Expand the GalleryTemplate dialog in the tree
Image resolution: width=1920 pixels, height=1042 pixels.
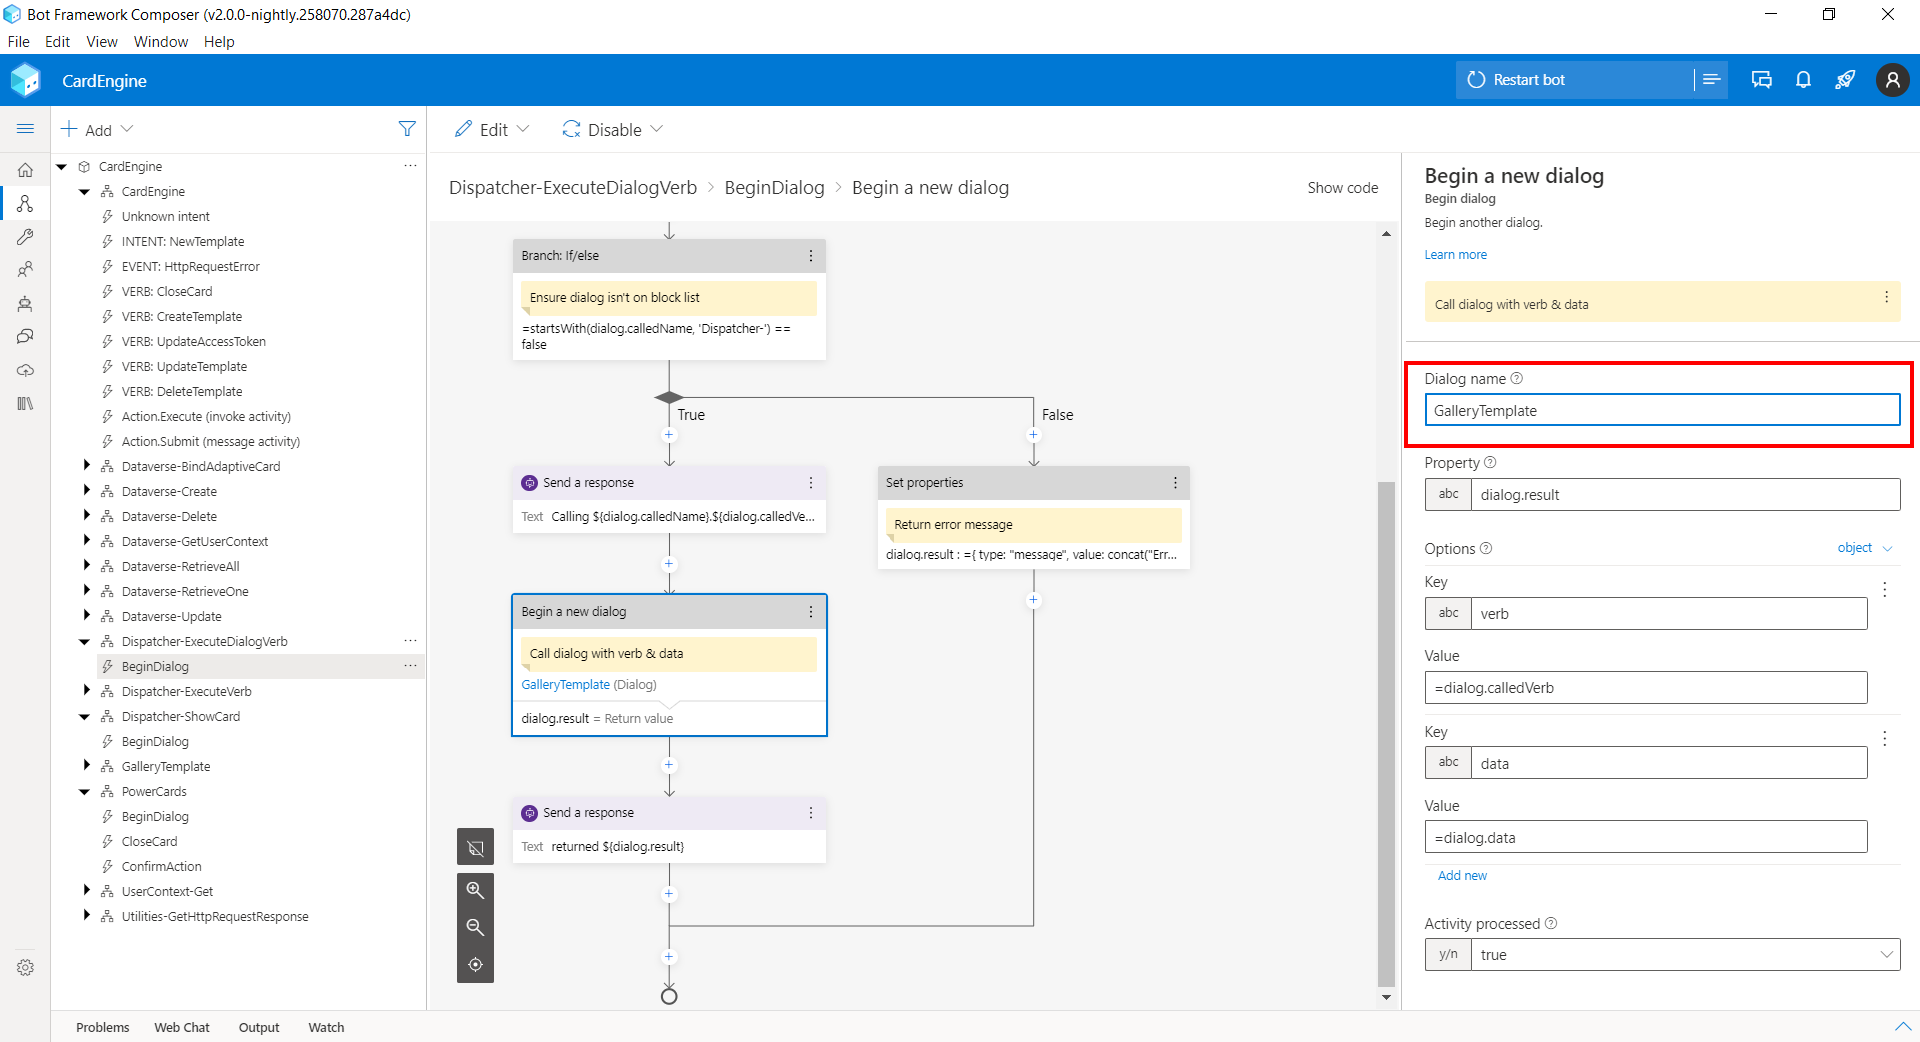pos(87,766)
